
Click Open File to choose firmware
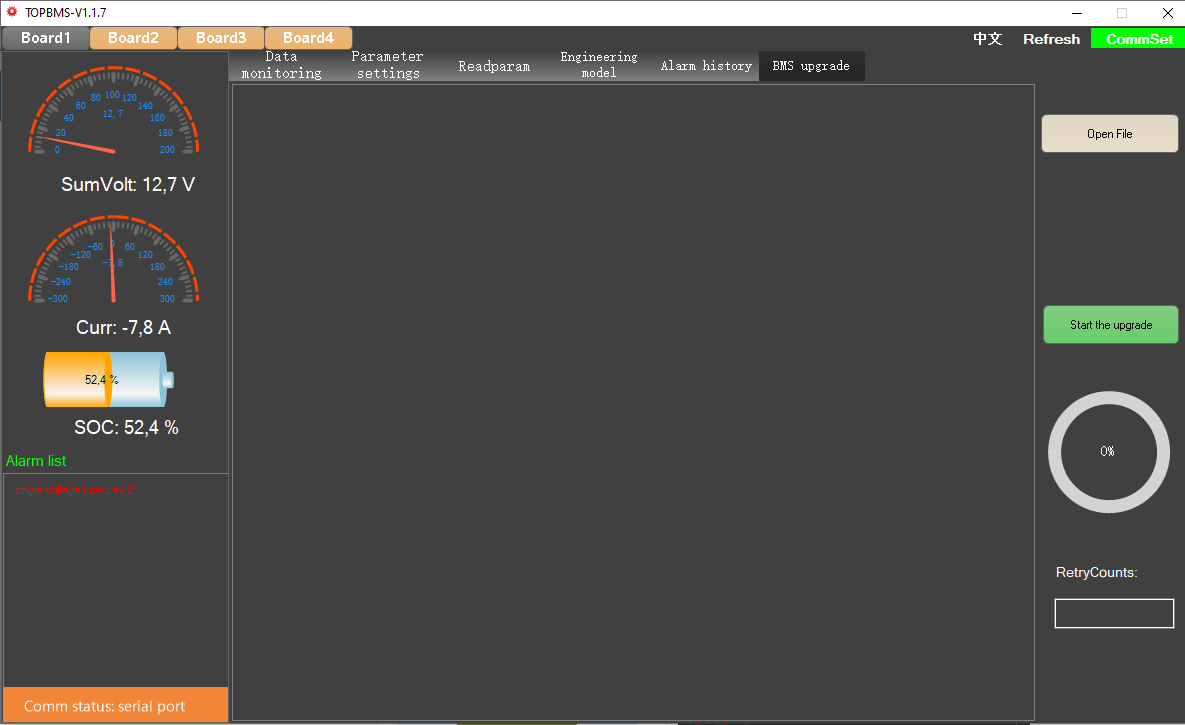point(1109,134)
